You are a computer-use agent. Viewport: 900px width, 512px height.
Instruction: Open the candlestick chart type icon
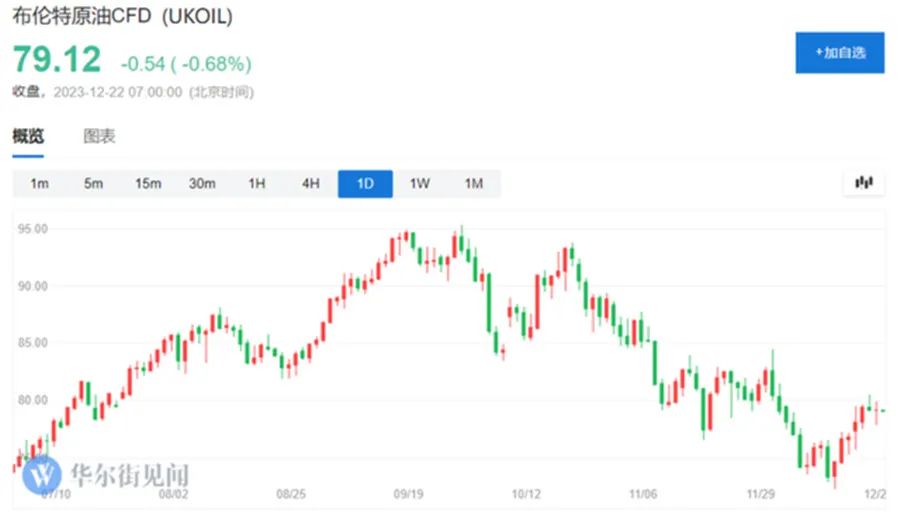[864, 183]
